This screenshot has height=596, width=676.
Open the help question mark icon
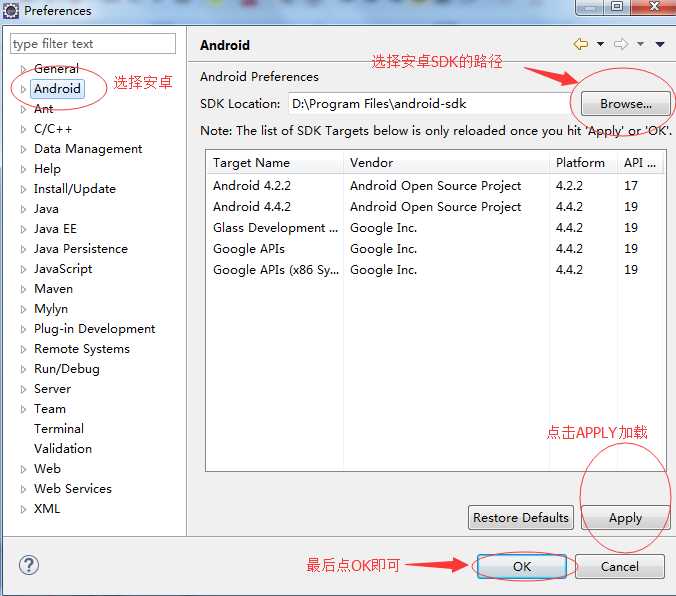point(29,565)
